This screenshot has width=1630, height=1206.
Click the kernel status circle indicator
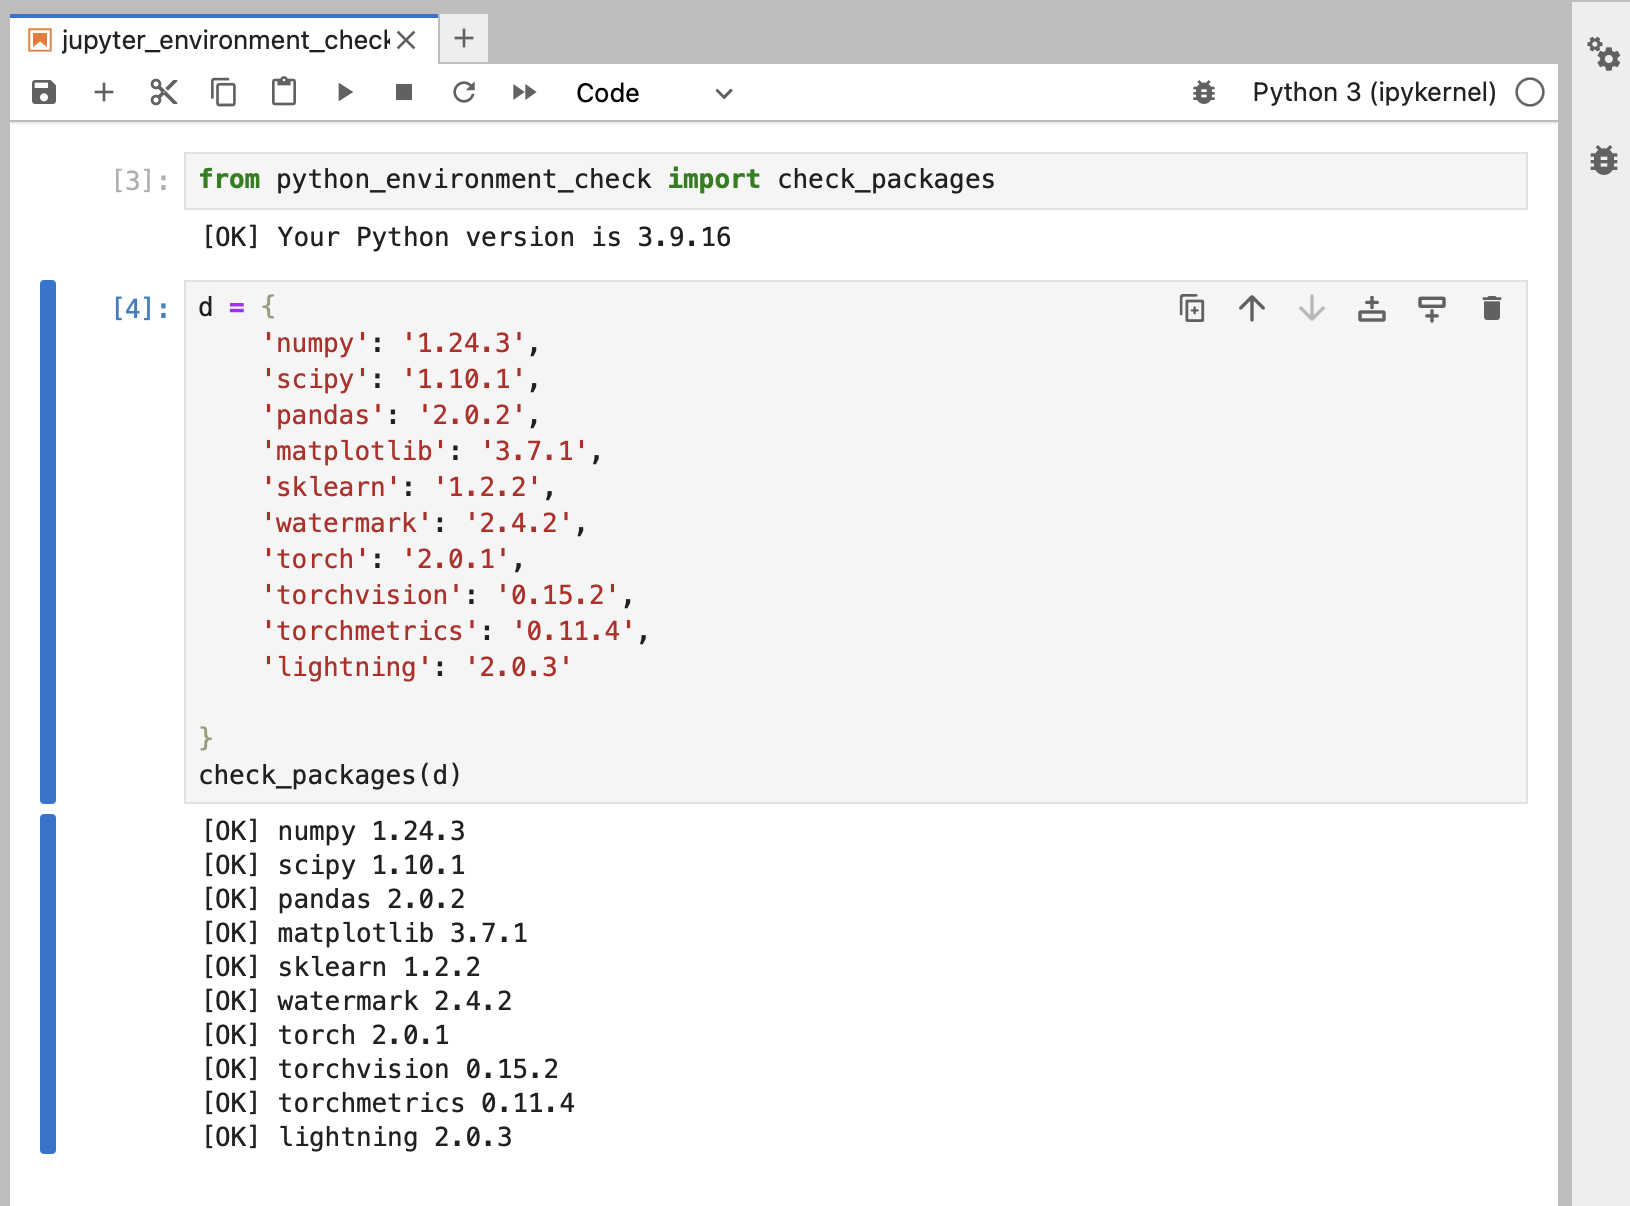[1529, 93]
